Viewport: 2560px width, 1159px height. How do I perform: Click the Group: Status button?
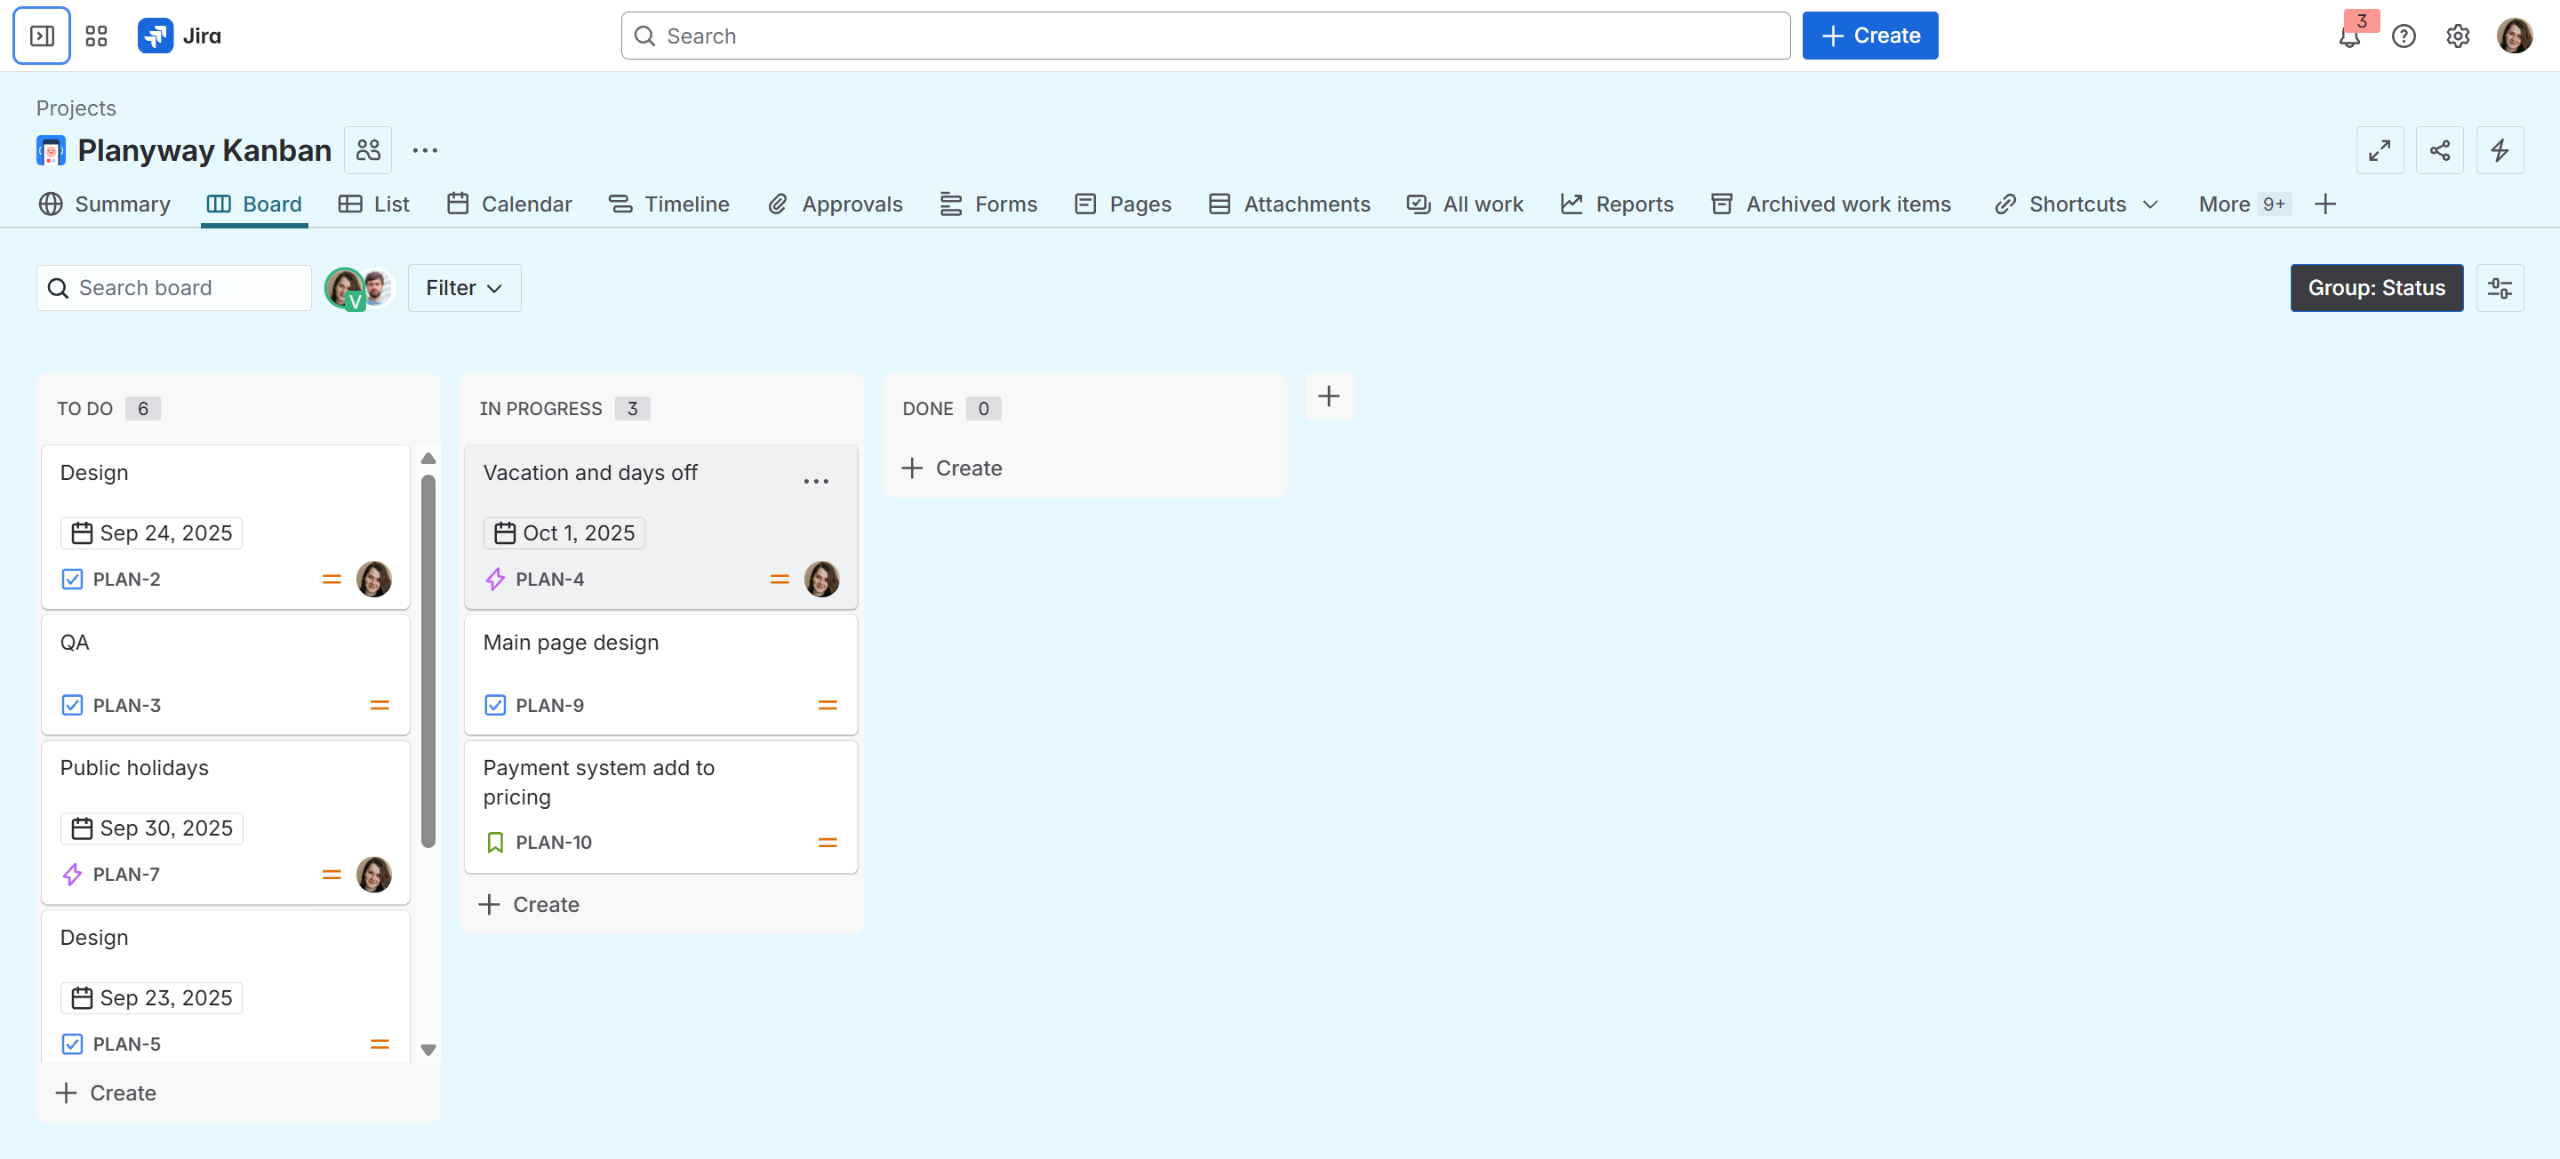pos(2375,288)
